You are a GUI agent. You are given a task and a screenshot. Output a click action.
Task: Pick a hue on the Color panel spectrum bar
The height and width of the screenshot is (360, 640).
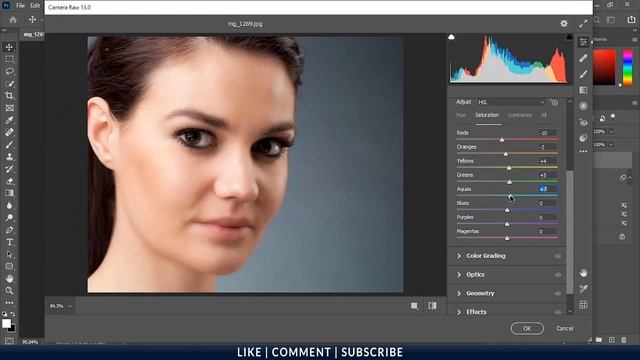tap(628, 68)
